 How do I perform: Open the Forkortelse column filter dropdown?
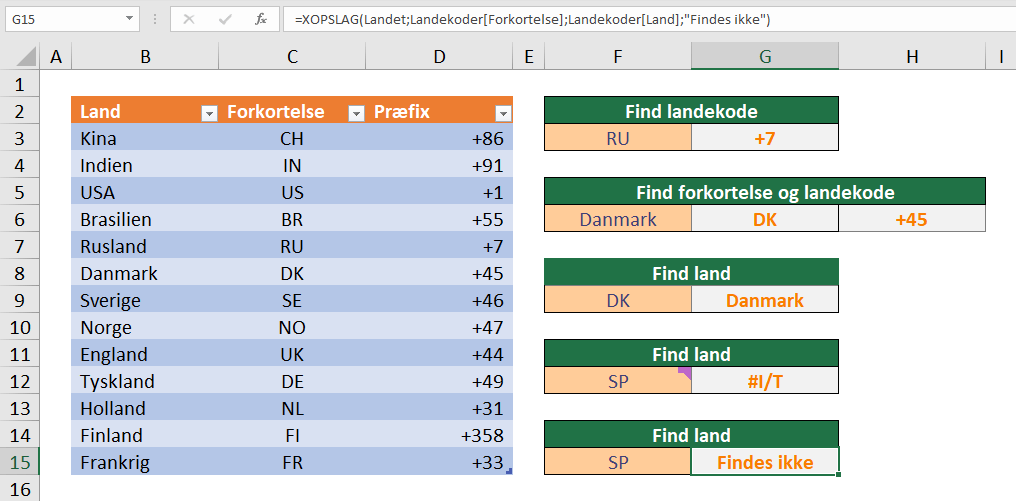pos(356,113)
